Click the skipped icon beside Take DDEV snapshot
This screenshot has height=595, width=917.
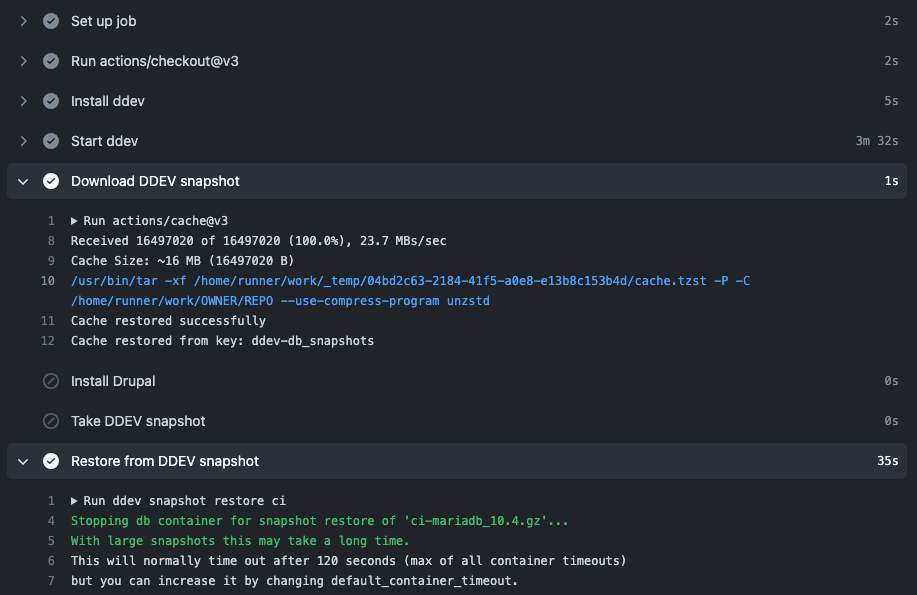(50, 421)
